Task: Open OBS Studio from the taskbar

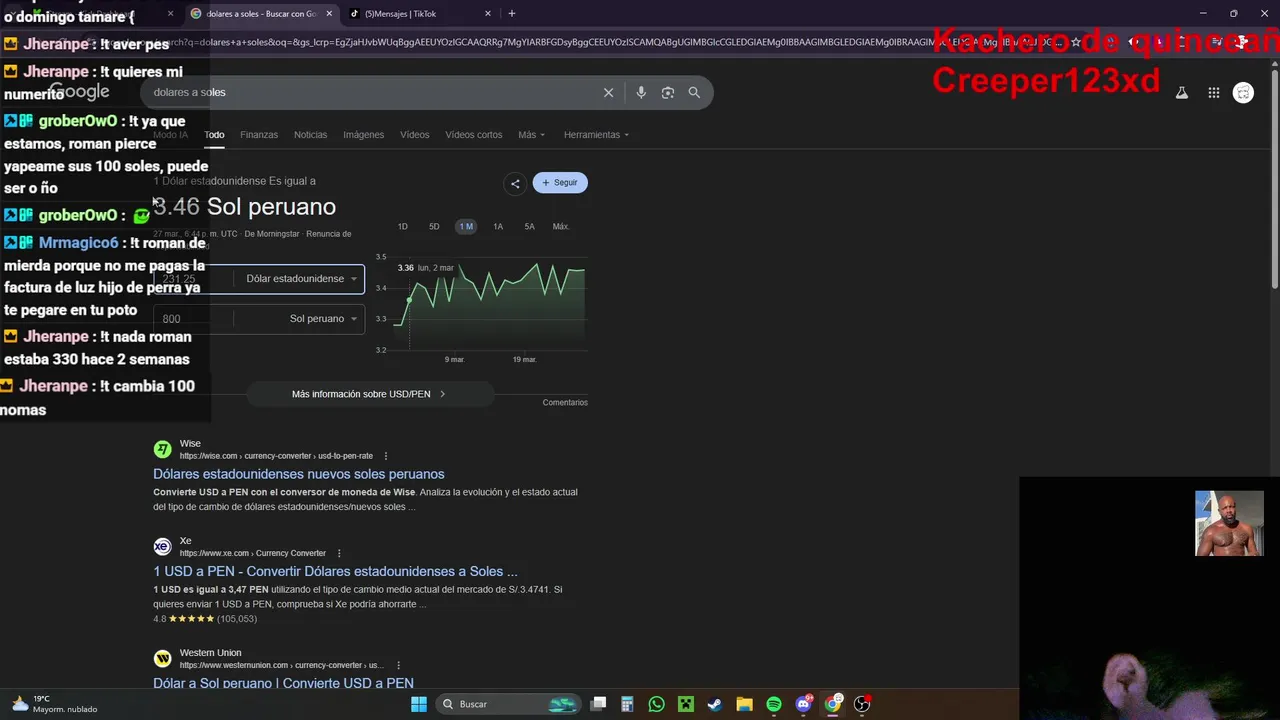Action: (x=862, y=704)
